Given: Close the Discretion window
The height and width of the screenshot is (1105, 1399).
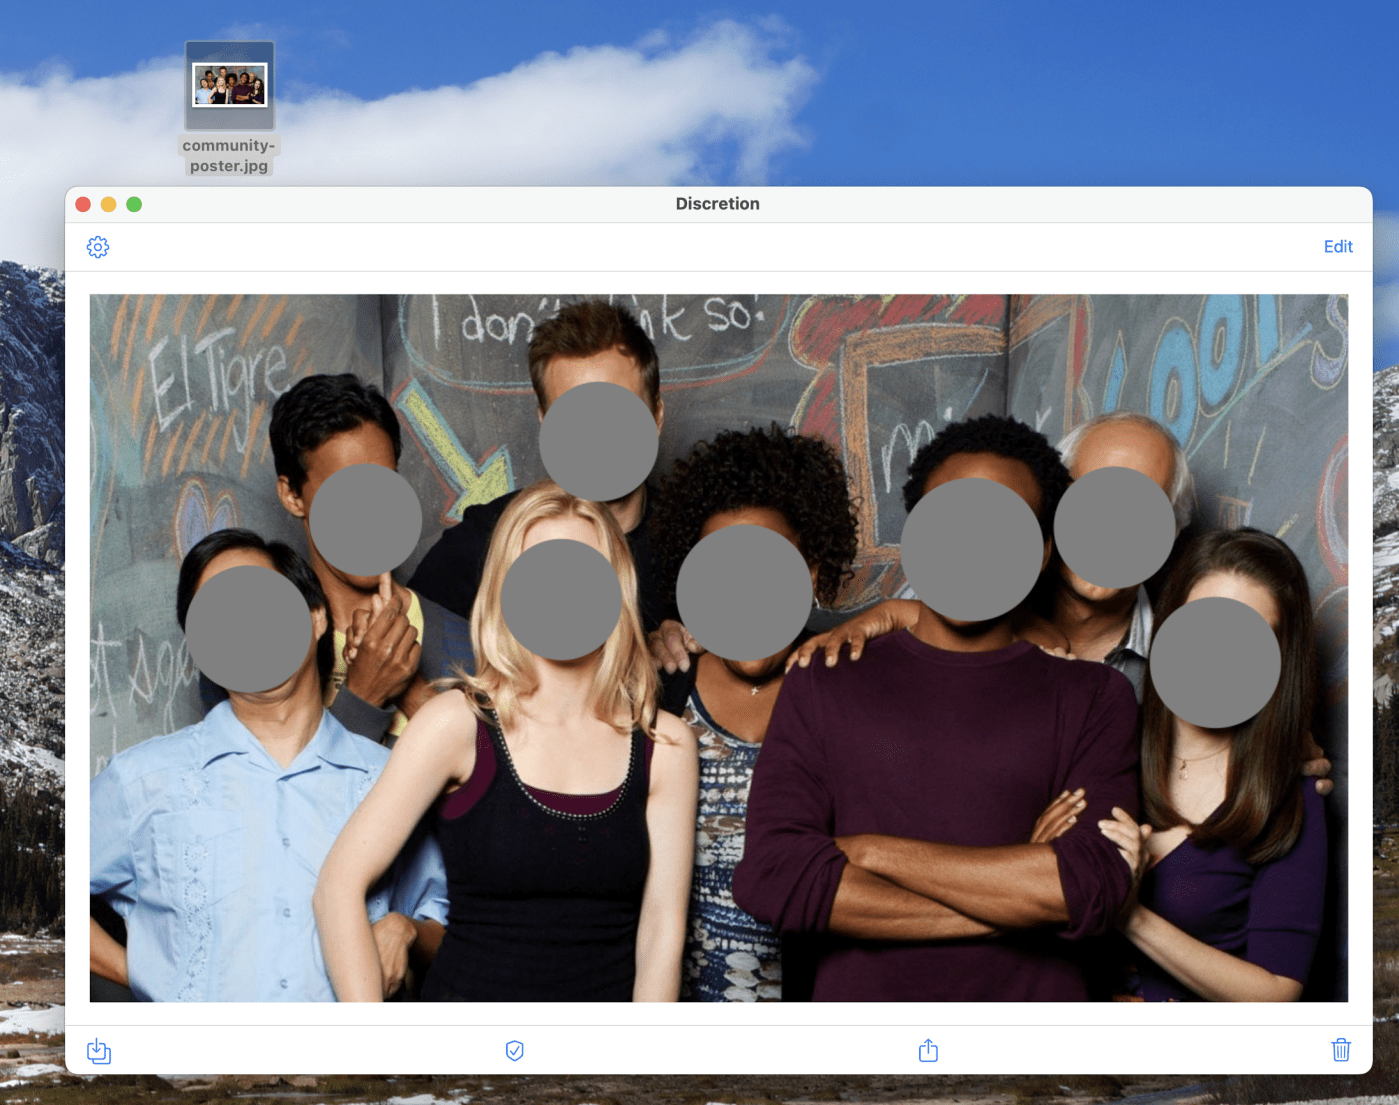Looking at the screenshot, I should click(83, 204).
